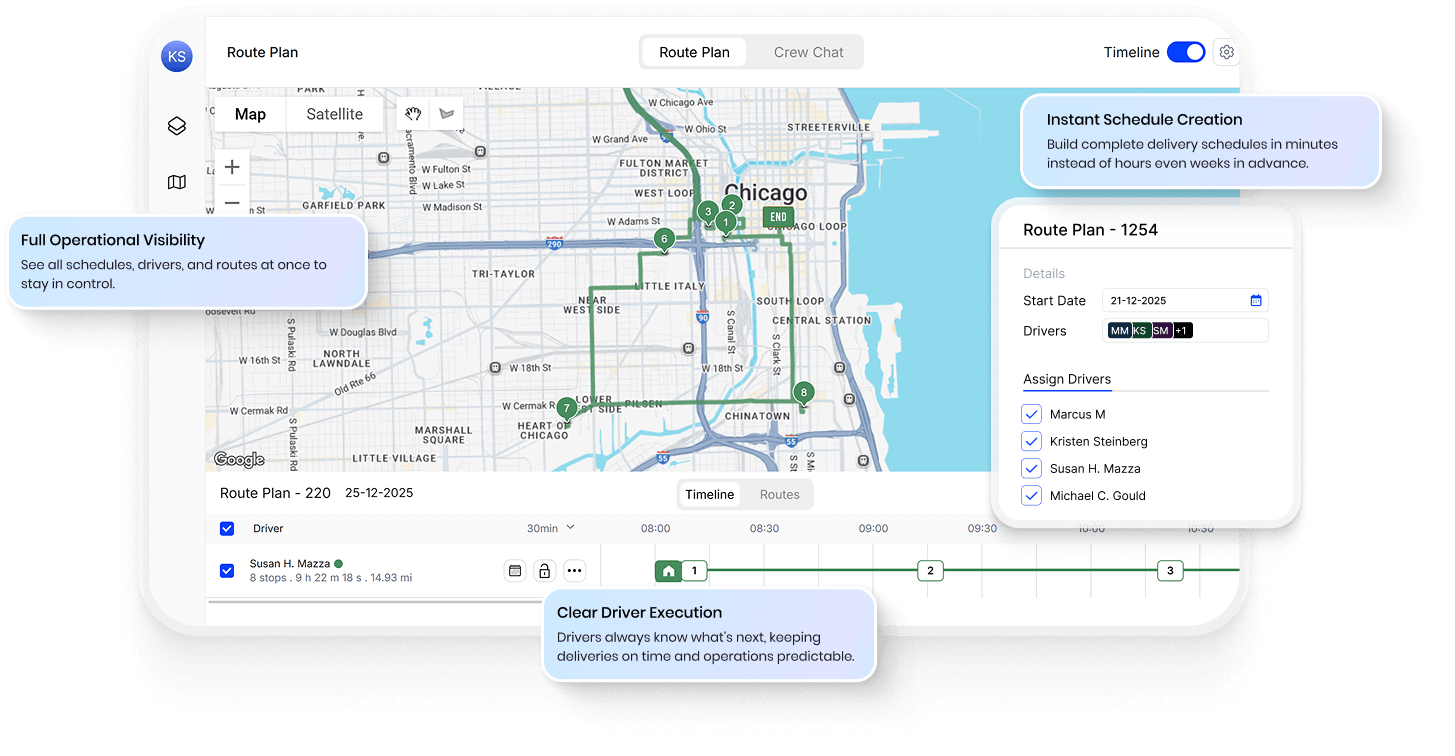Click stop marker 2 on Susan Mazza's timeline
Viewport: 1455px width, 756px height.
pyautogui.click(x=930, y=570)
